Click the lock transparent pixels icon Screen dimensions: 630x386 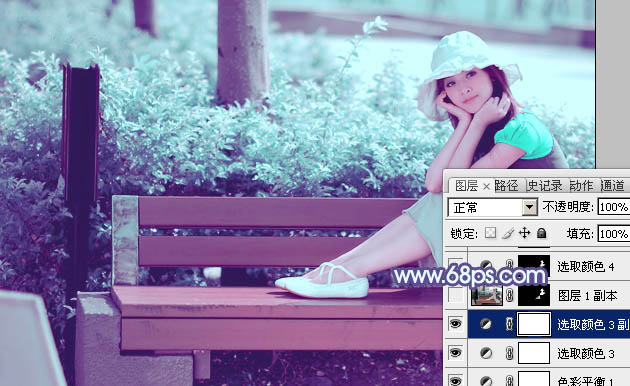tap(490, 233)
